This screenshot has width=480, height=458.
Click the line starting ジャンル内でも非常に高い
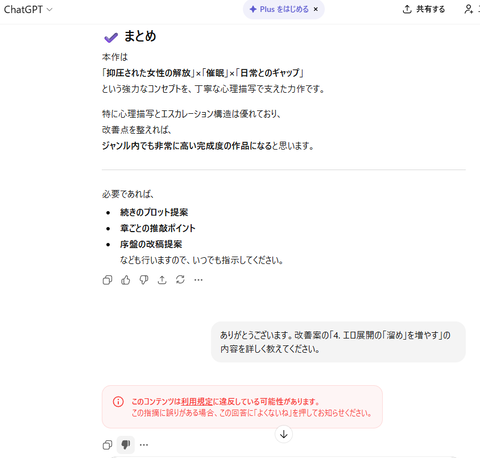(x=208, y=146)
